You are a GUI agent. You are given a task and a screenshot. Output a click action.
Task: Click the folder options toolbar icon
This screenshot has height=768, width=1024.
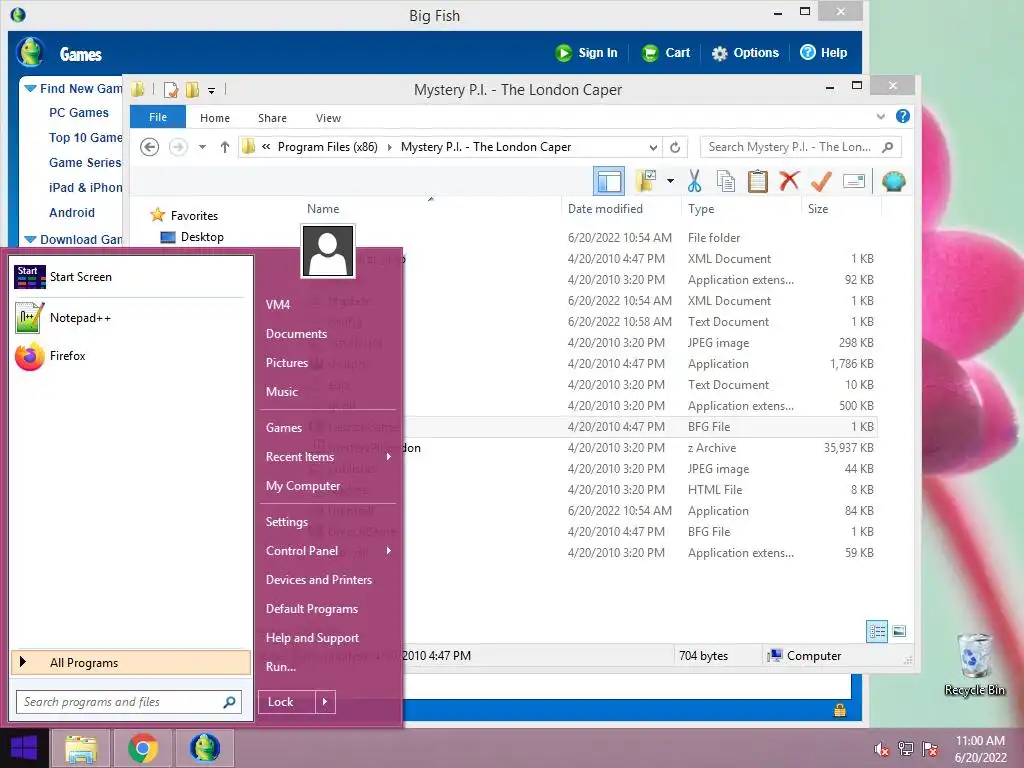646,181
